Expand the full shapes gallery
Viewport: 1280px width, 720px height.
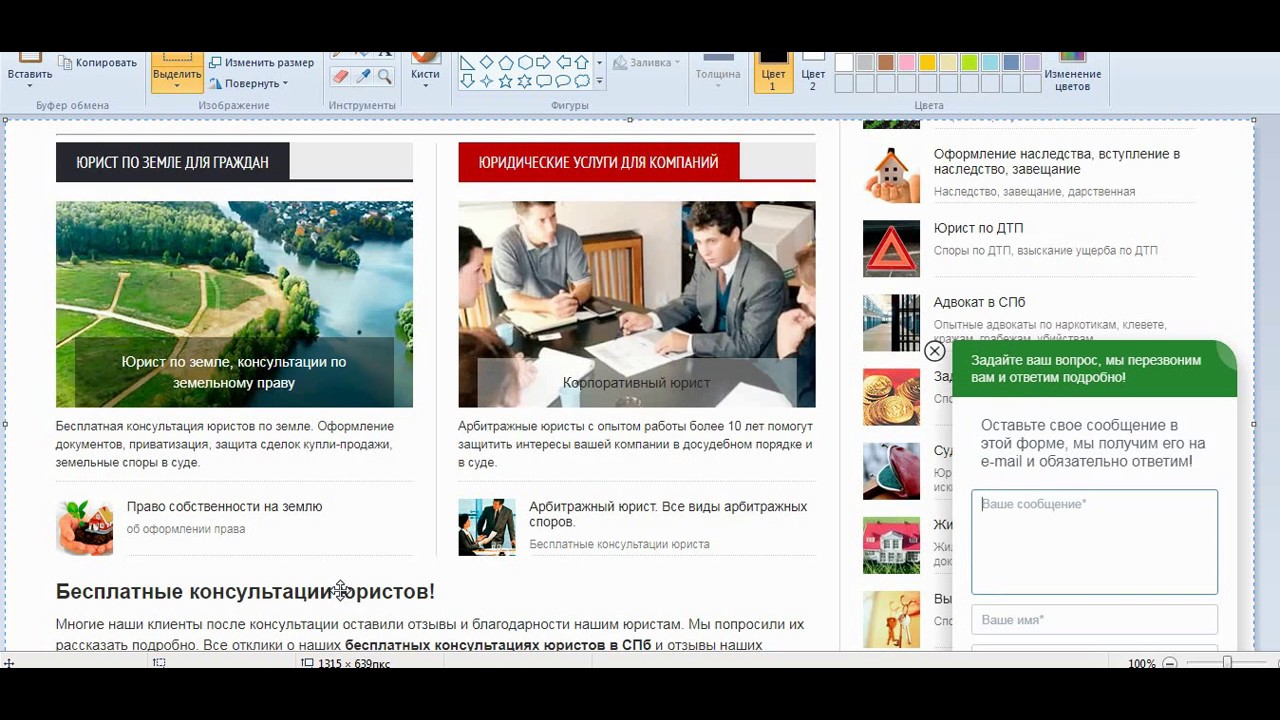click(600, 81)
